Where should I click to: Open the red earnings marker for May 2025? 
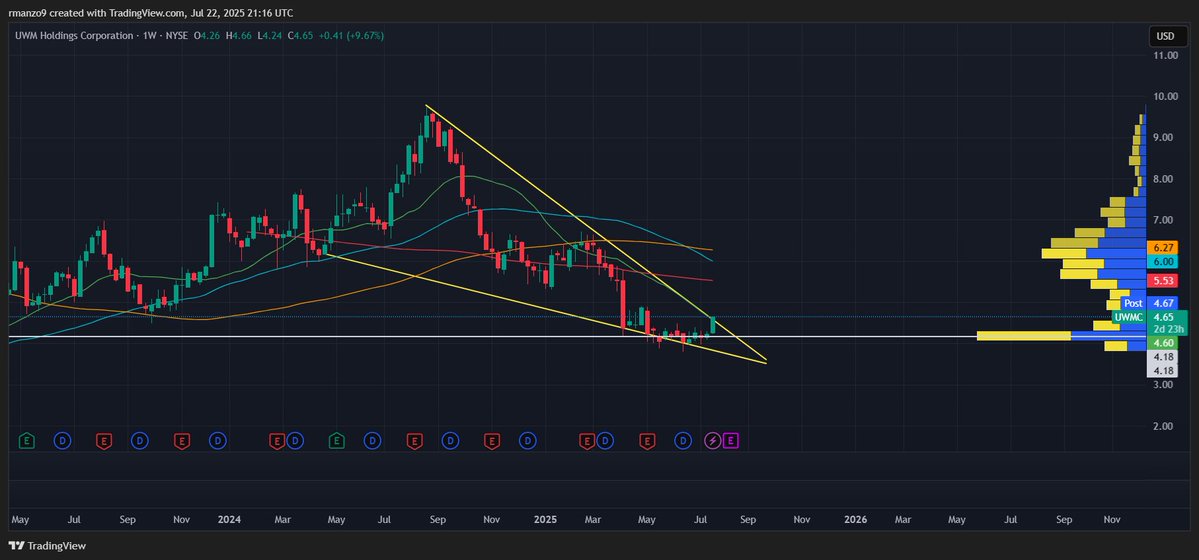[647, 441]
